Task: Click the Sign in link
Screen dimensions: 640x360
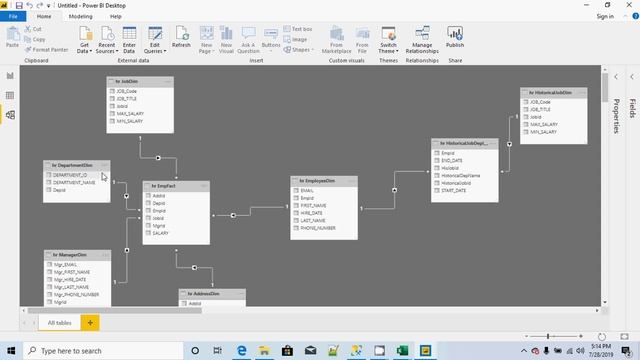Action: tap(605, 16)
